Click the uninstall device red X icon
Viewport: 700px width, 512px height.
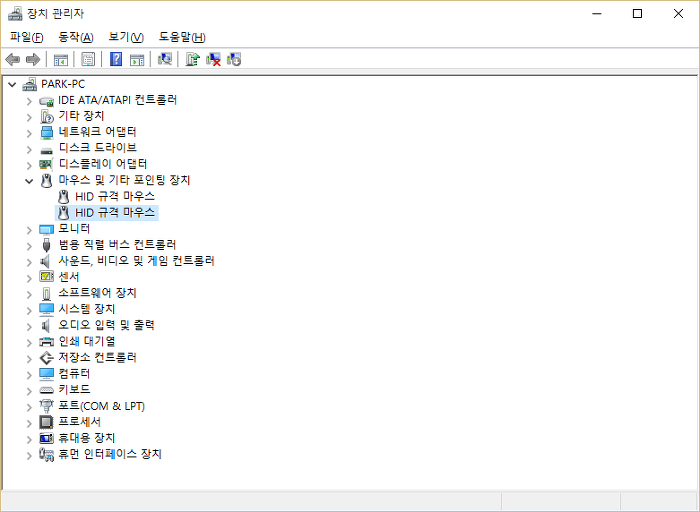coord(213,59)
